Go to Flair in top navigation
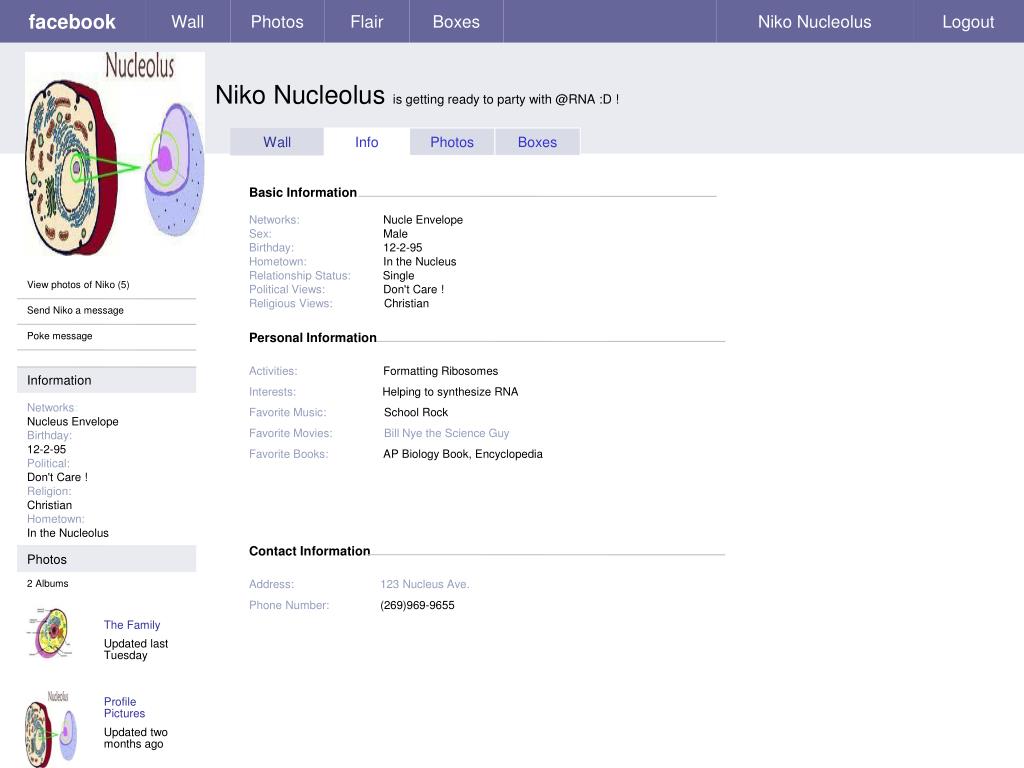Screen dimensions: 1024x768 coord(366,22)
